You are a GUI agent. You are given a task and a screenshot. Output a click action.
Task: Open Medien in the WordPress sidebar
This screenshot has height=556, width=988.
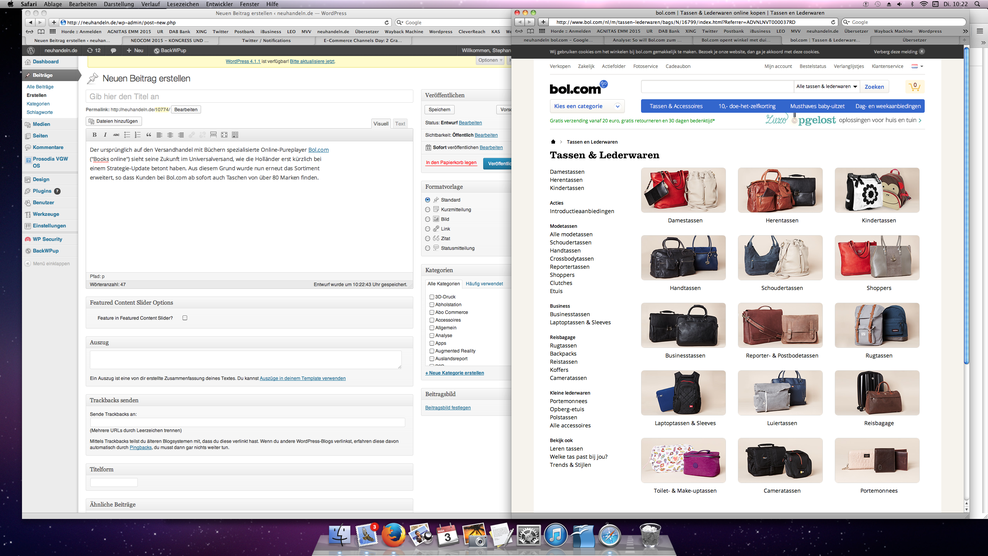(41, 124)
